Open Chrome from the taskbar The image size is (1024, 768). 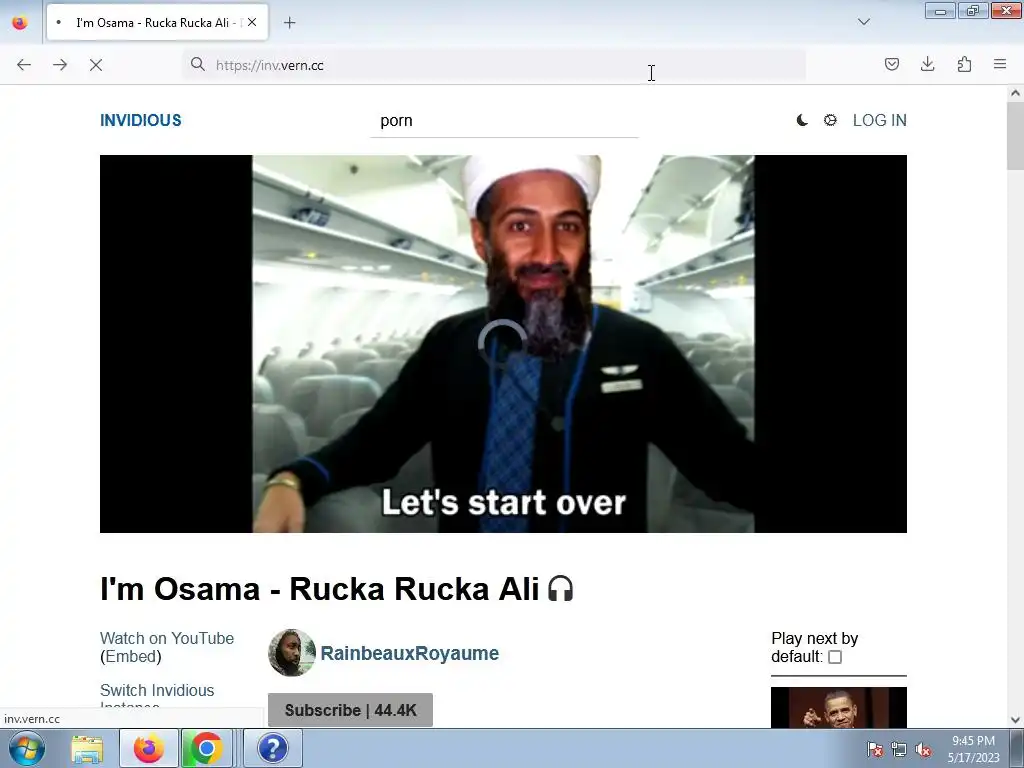click(x=206, y=748)
